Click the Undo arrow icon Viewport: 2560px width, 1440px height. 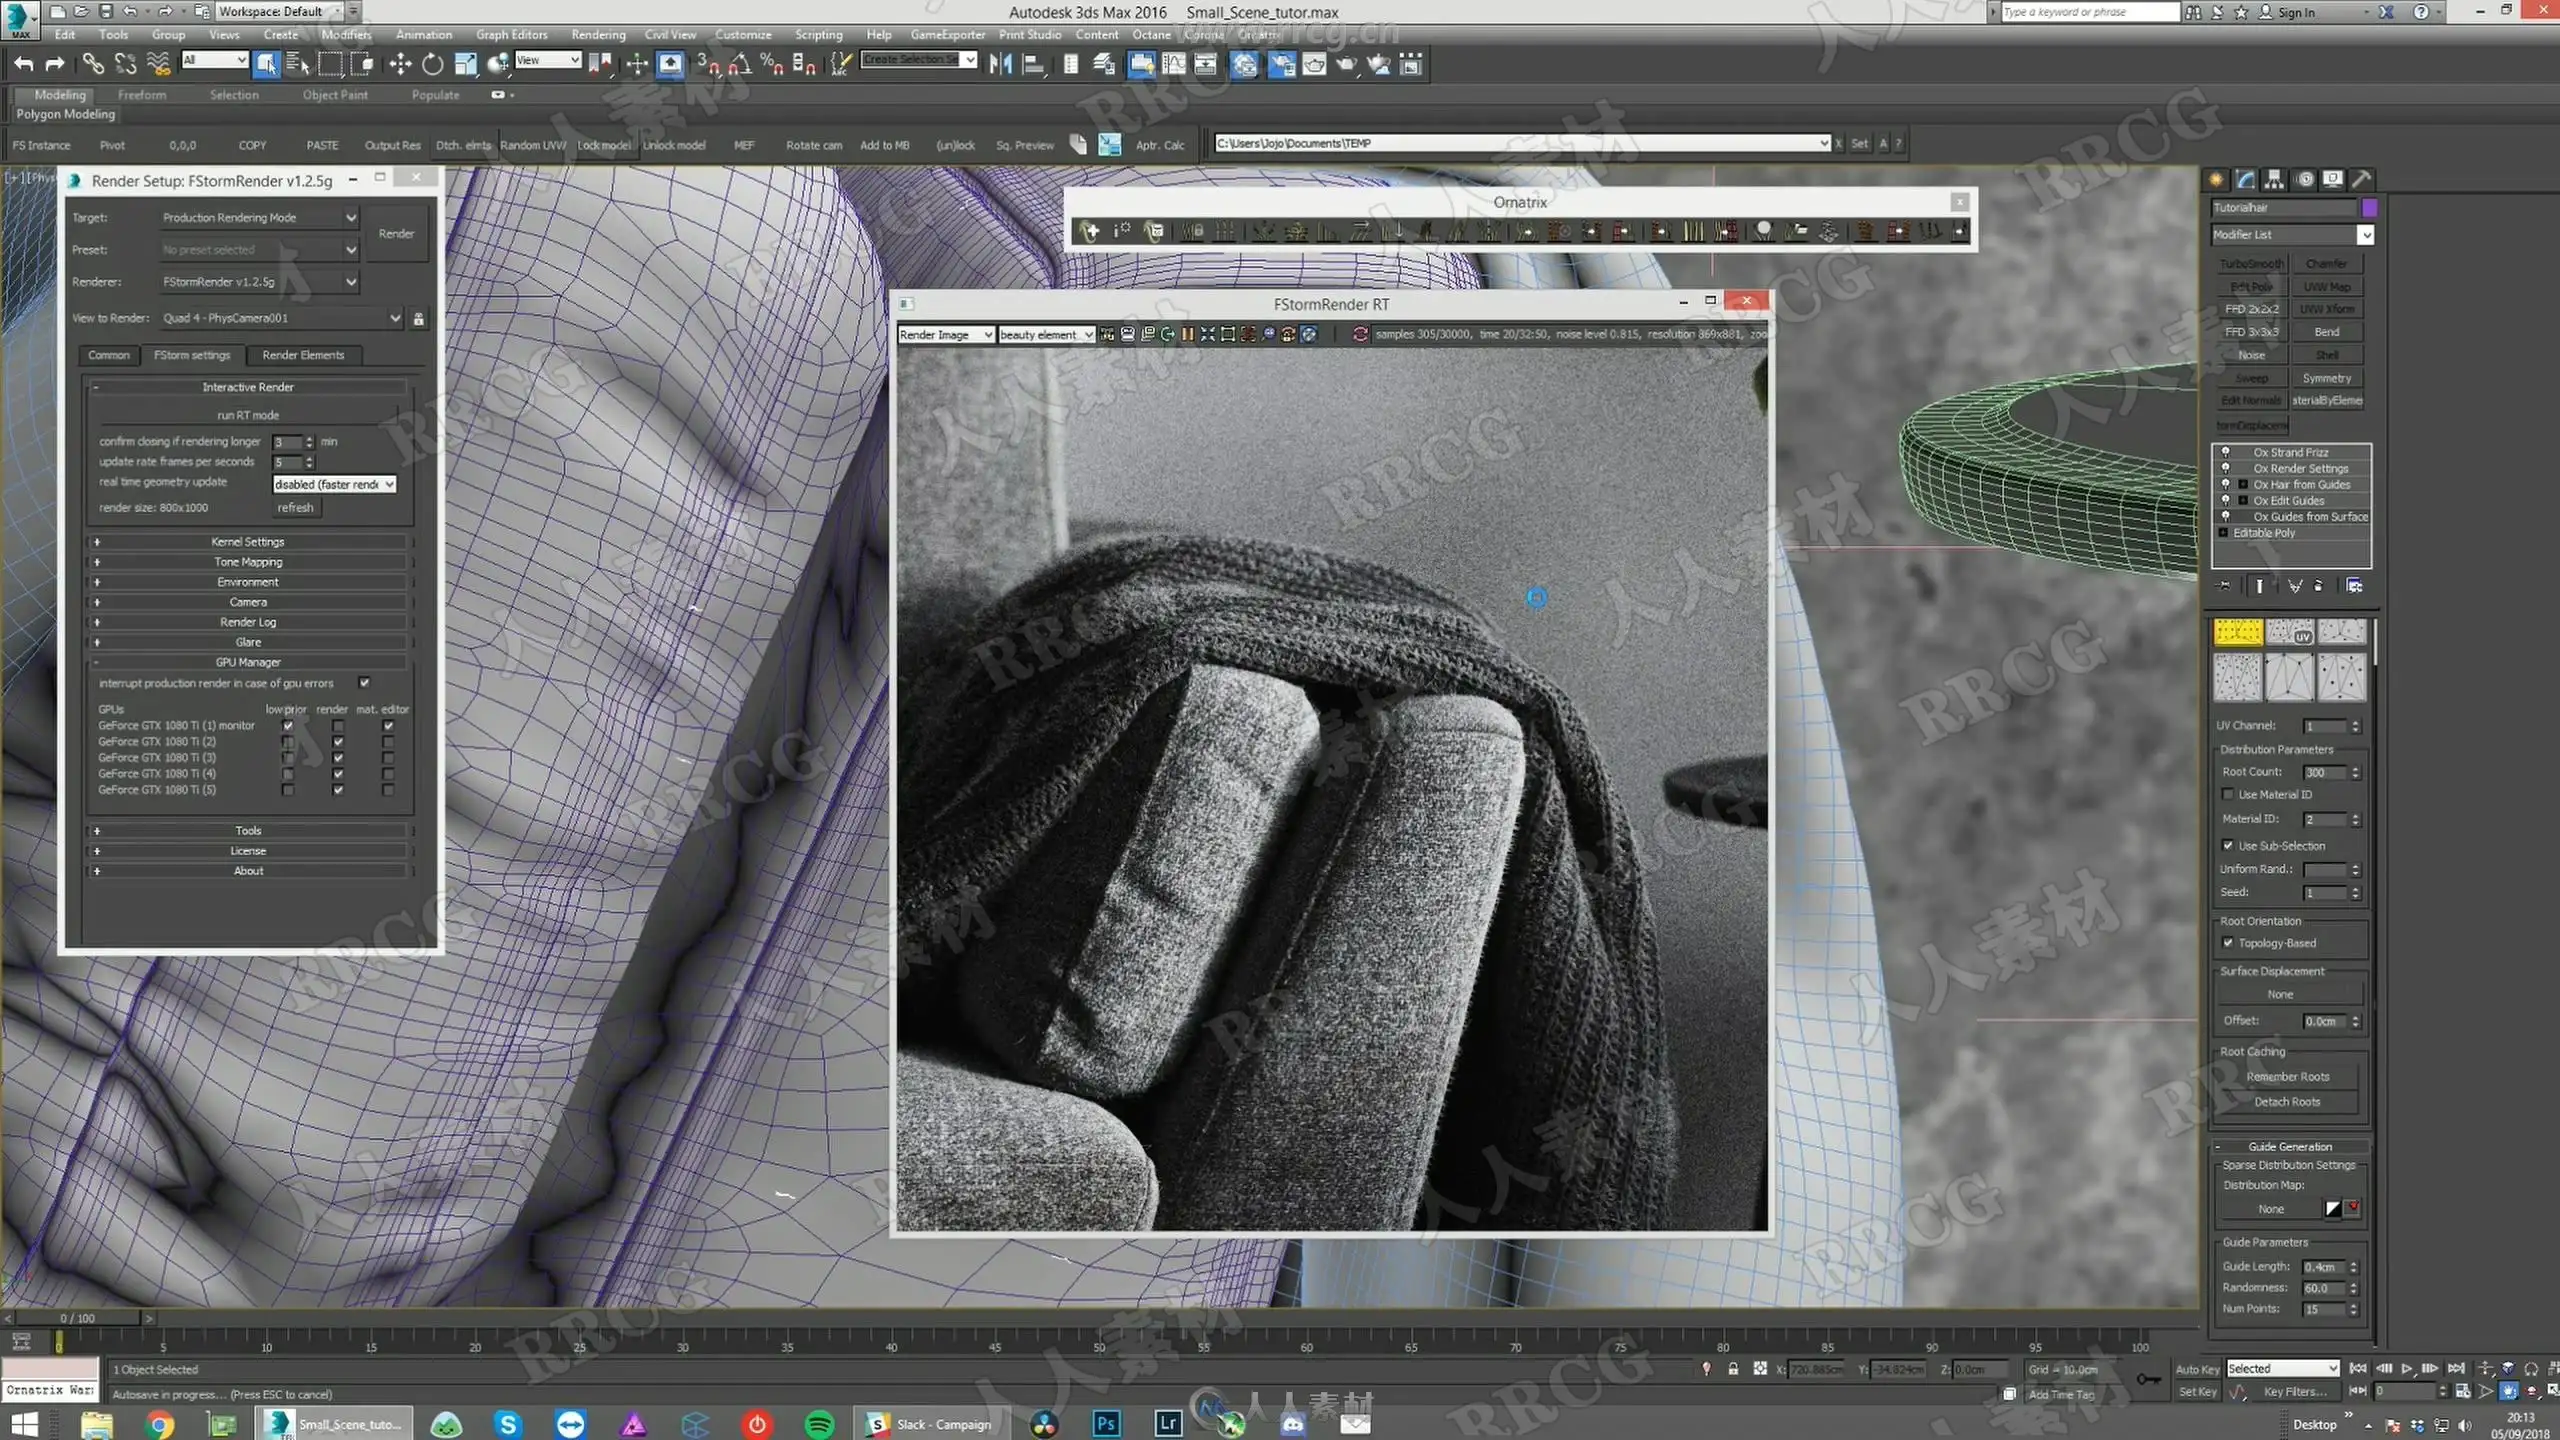[24, 65]
